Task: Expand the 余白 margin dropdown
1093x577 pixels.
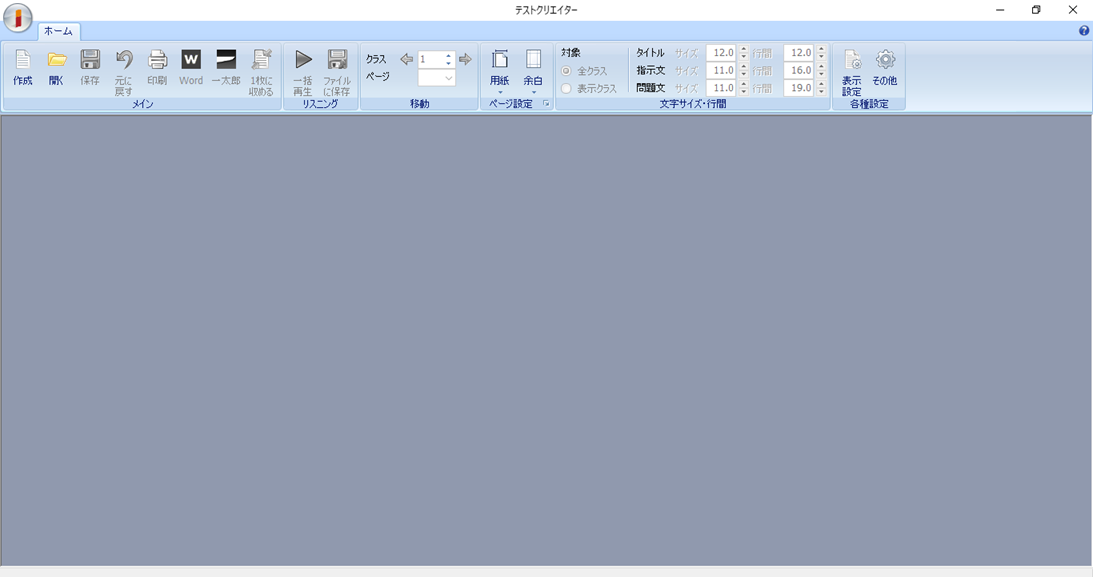Action: (x=533, y=70)
